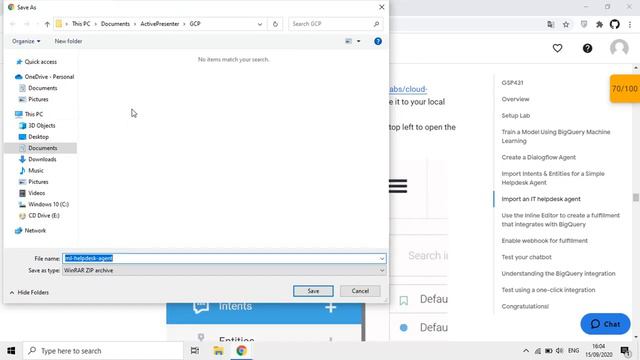Click the translate page icon
This screenshot has height=360, width=640.
551,24
